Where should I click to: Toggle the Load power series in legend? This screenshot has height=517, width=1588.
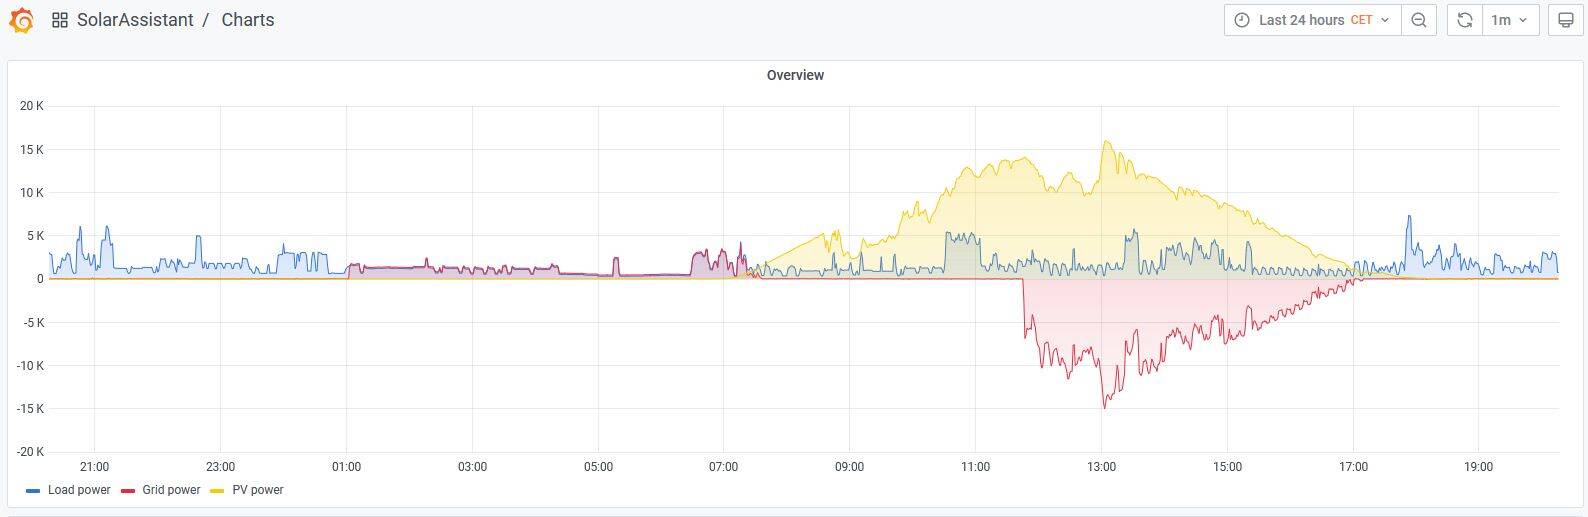click(79, 490)
